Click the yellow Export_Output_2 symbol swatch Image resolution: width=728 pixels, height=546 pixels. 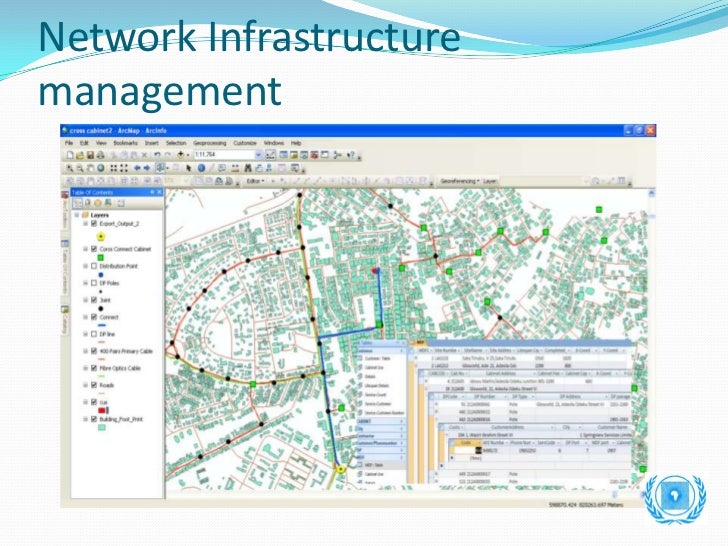101,237
